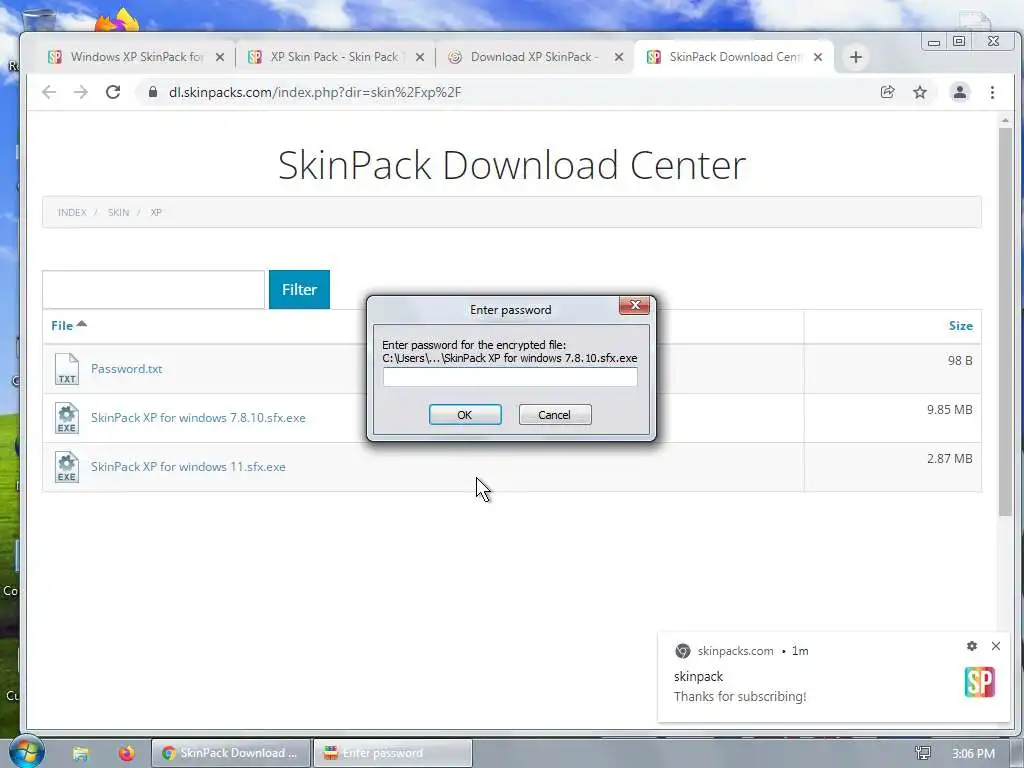This screenshot has height=768, width=1024.
Task: Click into the filter text box
Action: coord(153,289)
